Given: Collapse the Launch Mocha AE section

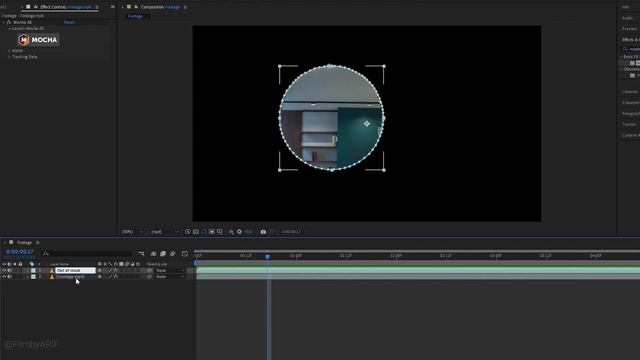Looking at the screenshot, I should (x=10, y=29).
